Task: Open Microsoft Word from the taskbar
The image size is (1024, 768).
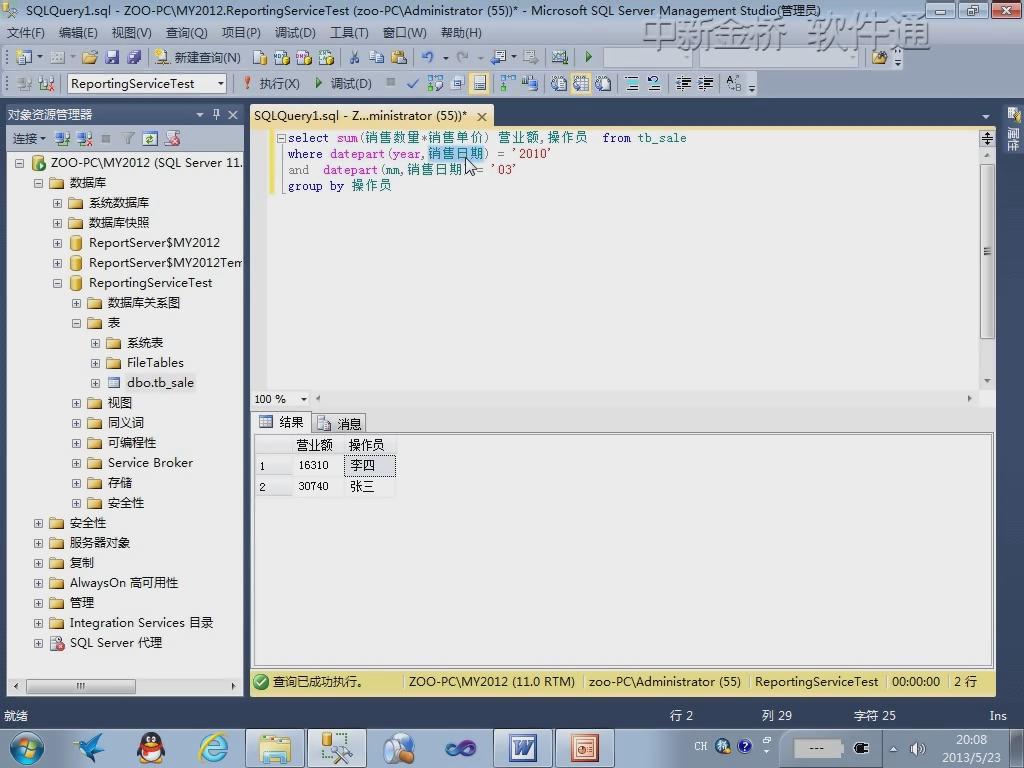Action: click(x=524, y=748)
